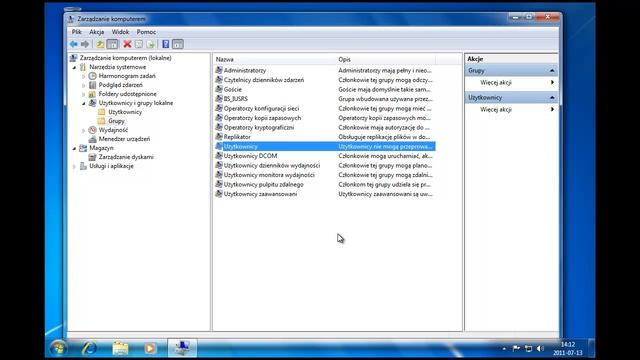The height and width of the screenshot is (360, 640).
Task: Open the Help question mark icon
Action: pos(166,44)
